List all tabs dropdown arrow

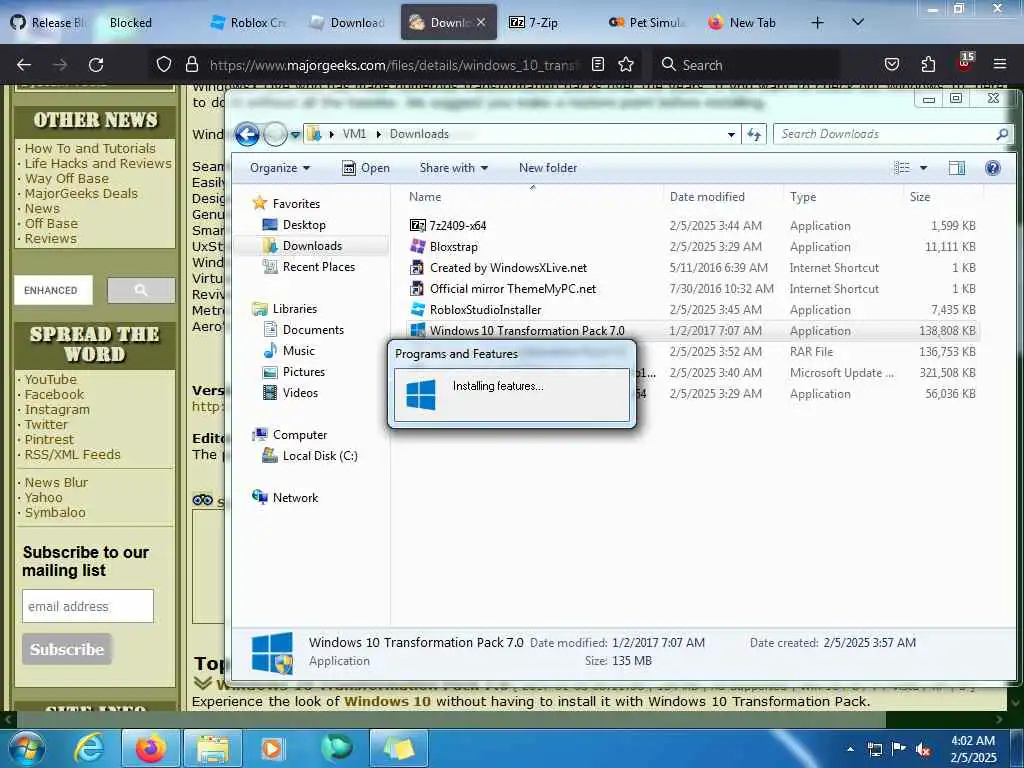pos(857,23)
